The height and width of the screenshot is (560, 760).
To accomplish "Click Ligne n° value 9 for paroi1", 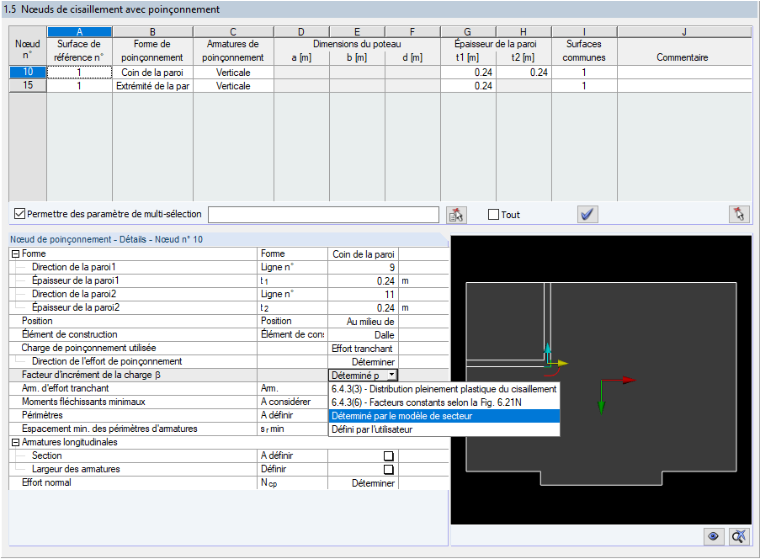I will click(363, 267).
